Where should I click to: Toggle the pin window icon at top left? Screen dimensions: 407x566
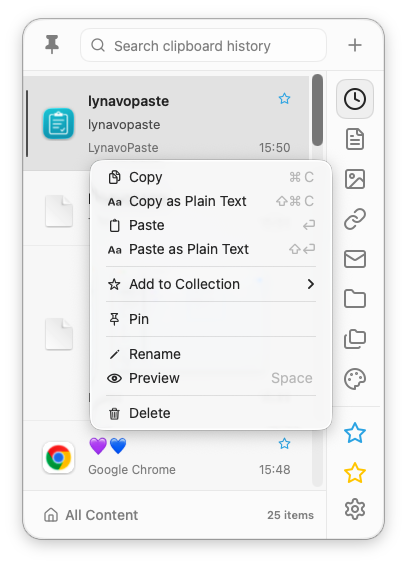click(x=52, y=44)
